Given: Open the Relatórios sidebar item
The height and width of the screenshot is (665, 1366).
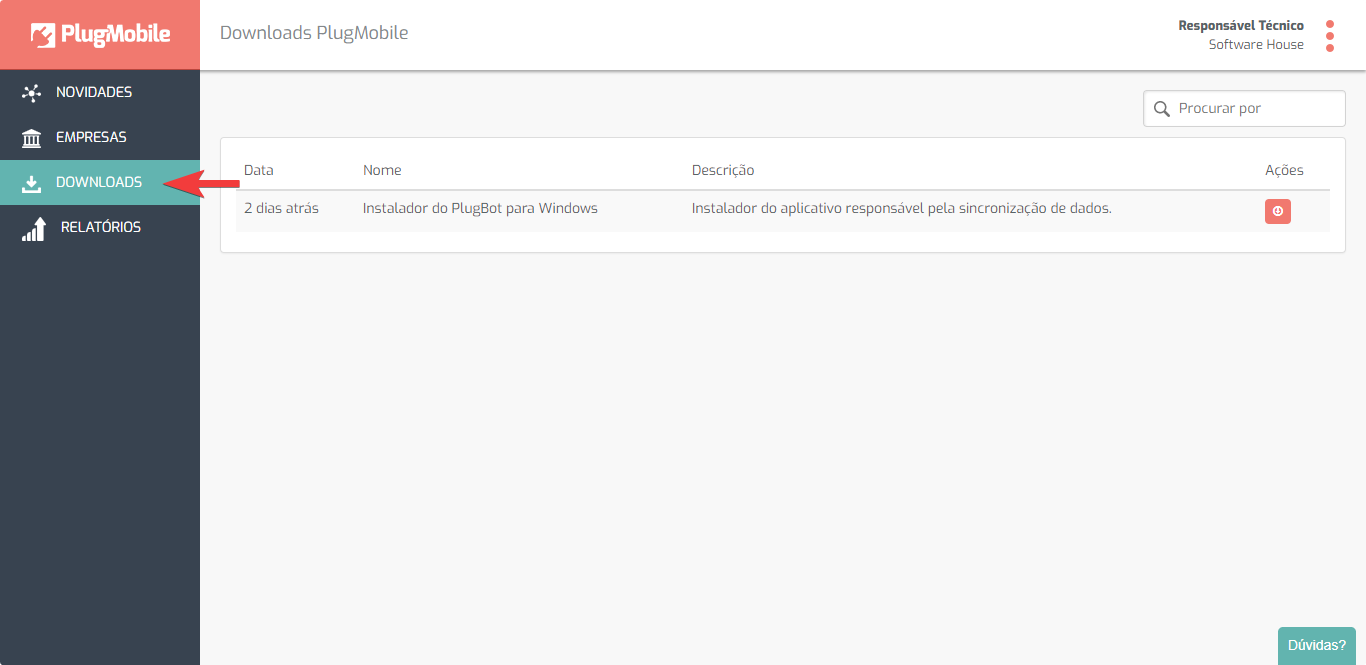Looking at the screenshot, I should coord(100,227).
